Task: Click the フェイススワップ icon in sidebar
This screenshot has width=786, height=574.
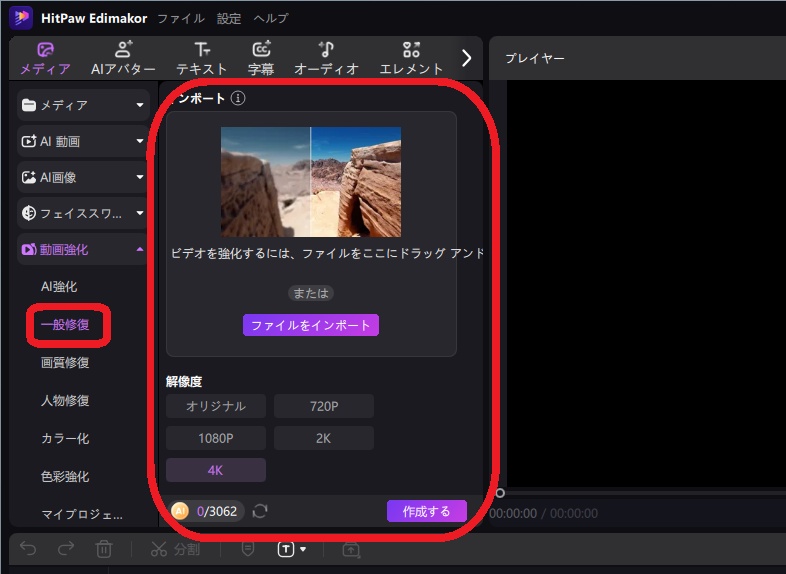Action: click(x=29, y=213)
